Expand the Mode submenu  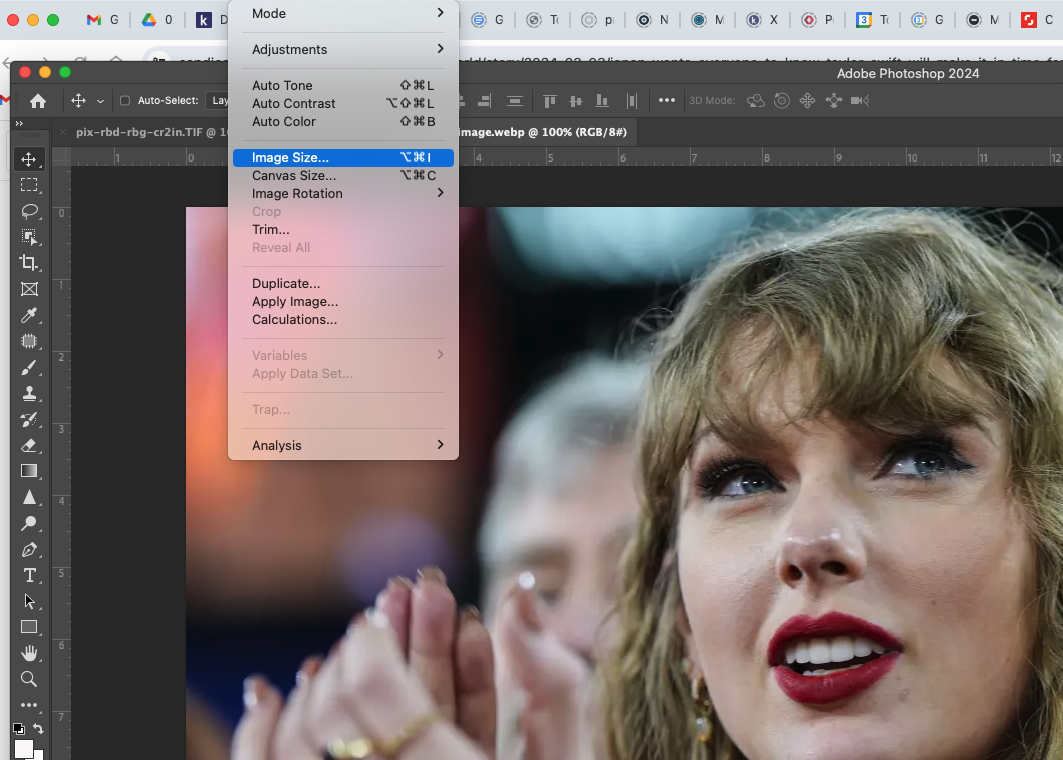pyautogui.click(x=343, y=13)
